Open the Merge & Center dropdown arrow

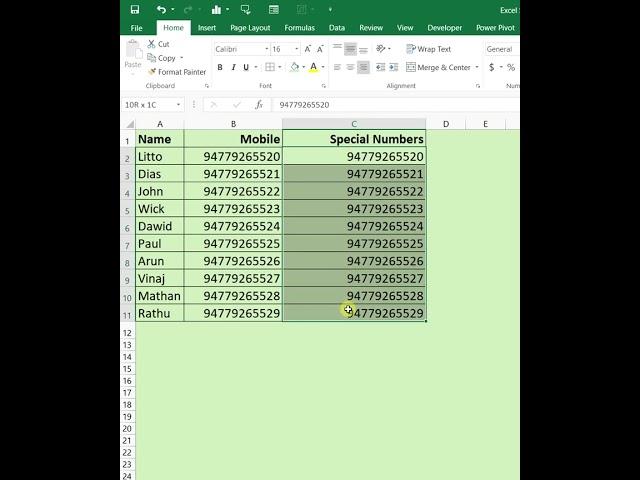477,67
